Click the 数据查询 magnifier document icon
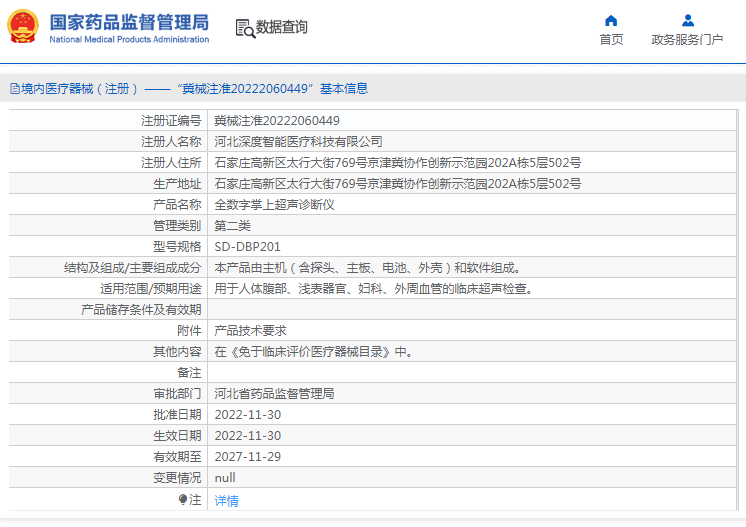The height and width of the screenshot is (527, 746). [x=244, y=28]
